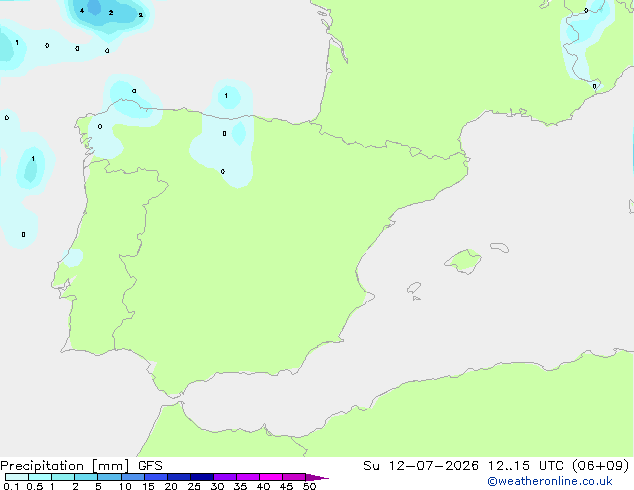
Task: Click the '50' legend scale label
Action: (309, 486)
